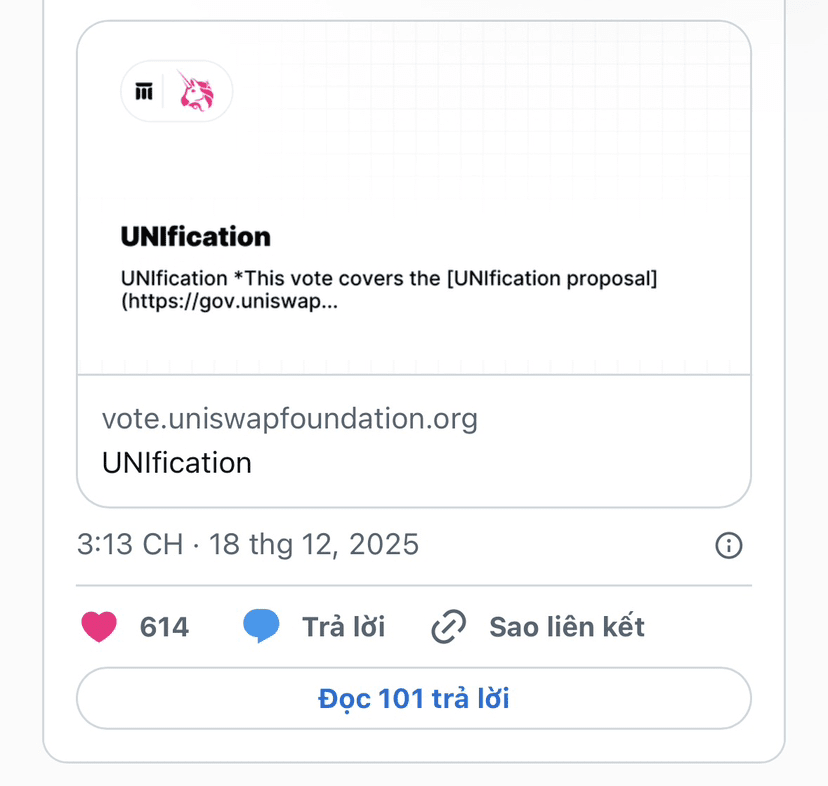828x786 pixels.
Task: Click the pink heart like icon
Action: pyautogui.click(x=98, y=627)
